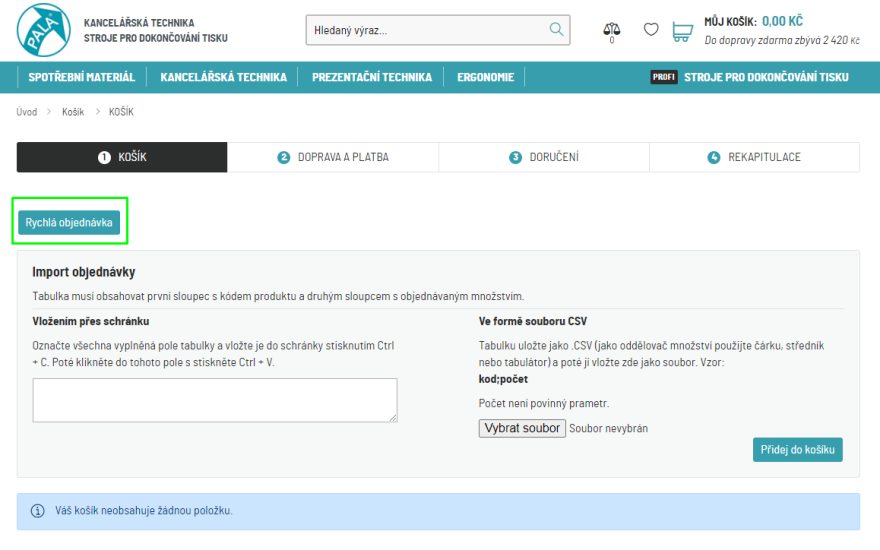Click the PROFI badge icon

(x=664, y=77)
